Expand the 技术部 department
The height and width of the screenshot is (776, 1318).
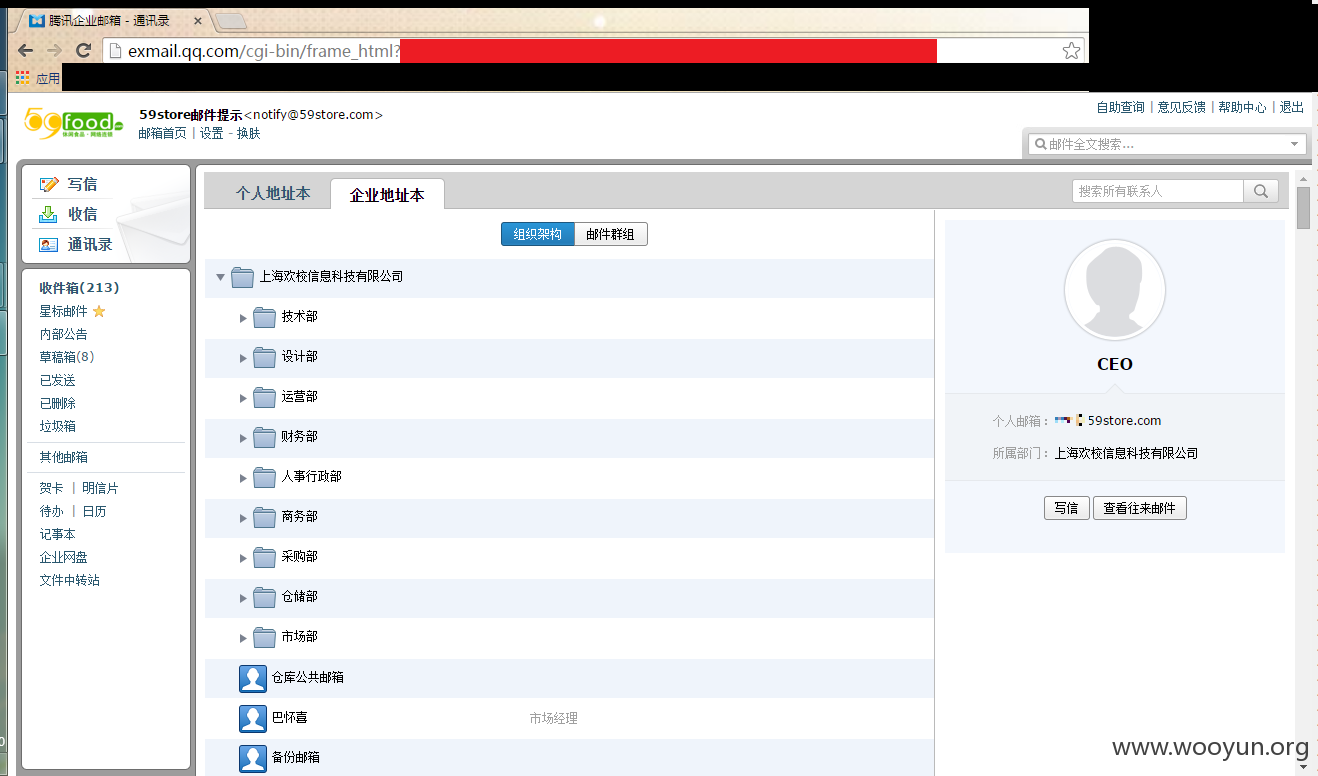point(243,318)
